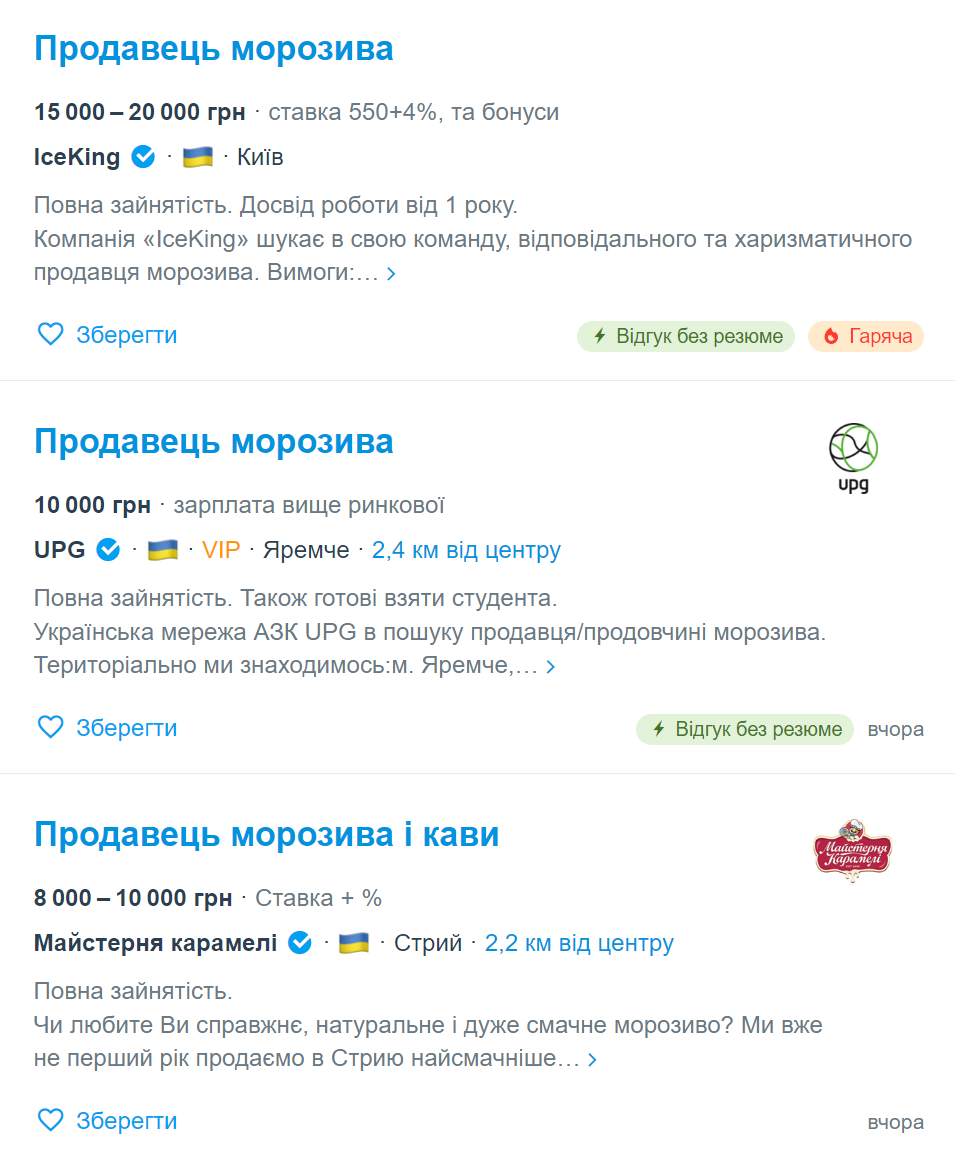Click the Відгук без резюме badge under UPG
This screenshot has width=955, height=1149.
[744, 729]
